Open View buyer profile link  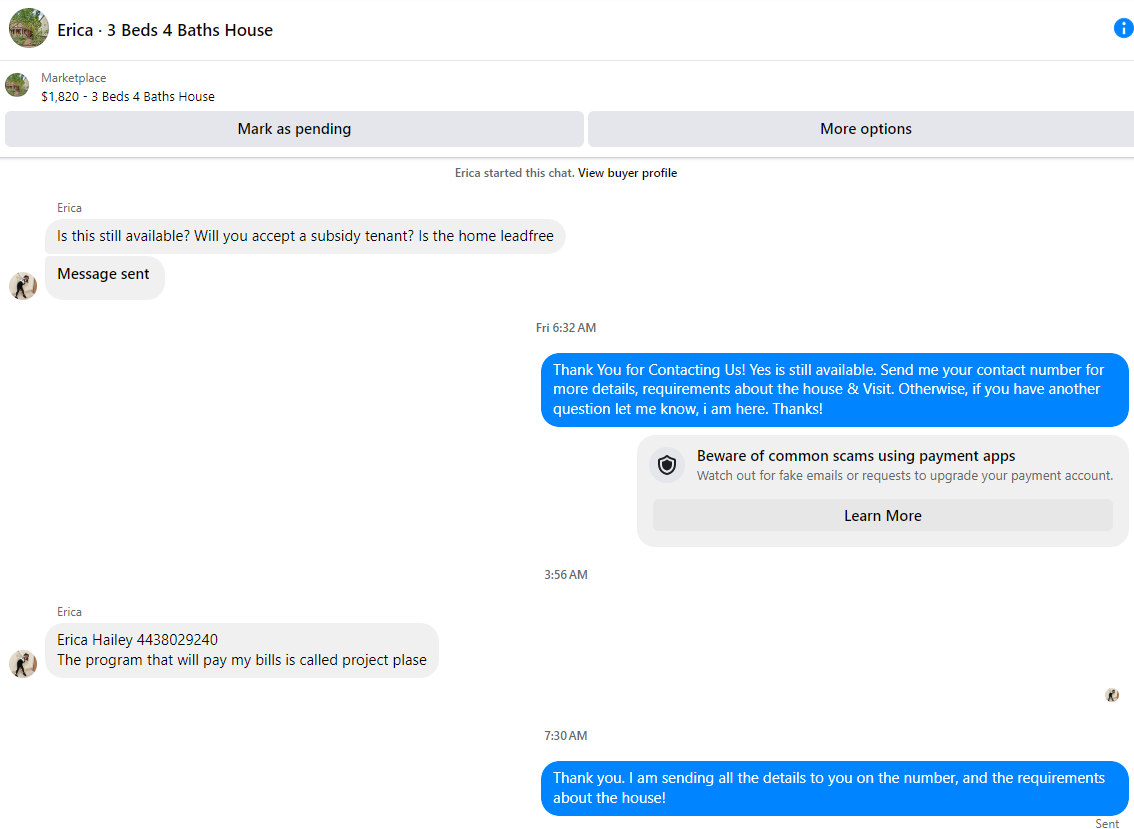pyautogui.click(x=627, y=173)
